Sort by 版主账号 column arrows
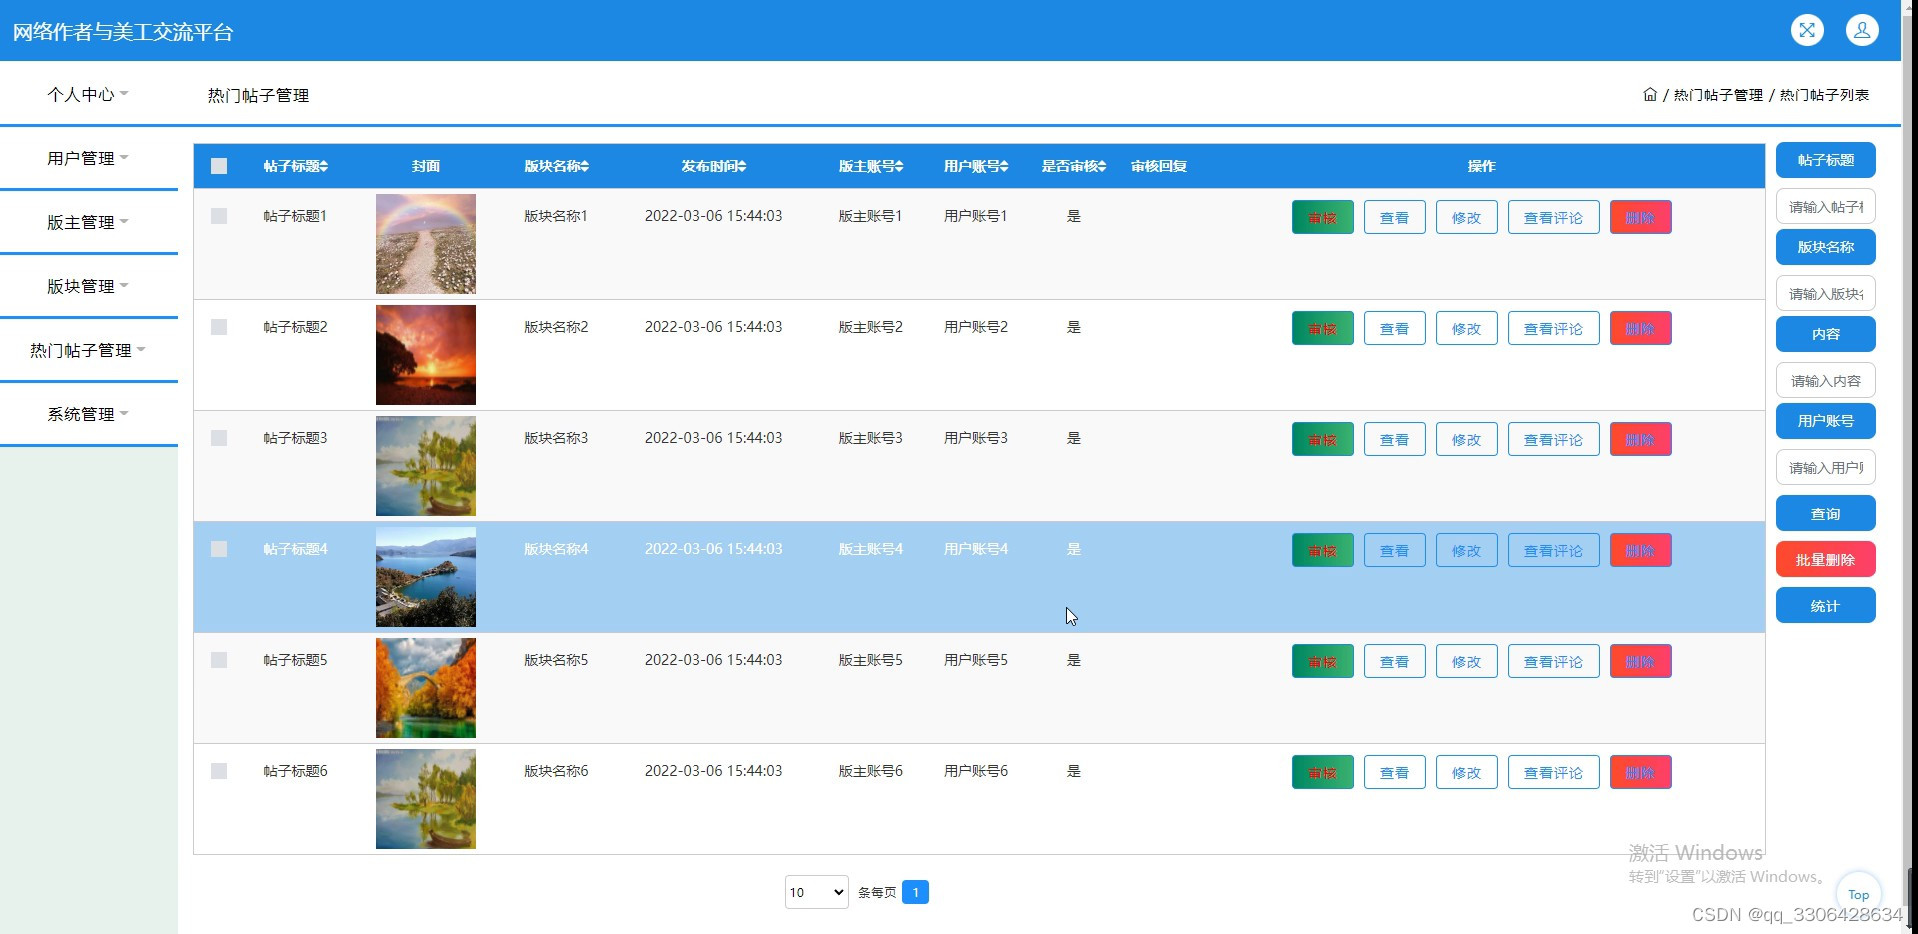Screen dimensions: 1918x934 click(898, 166)
